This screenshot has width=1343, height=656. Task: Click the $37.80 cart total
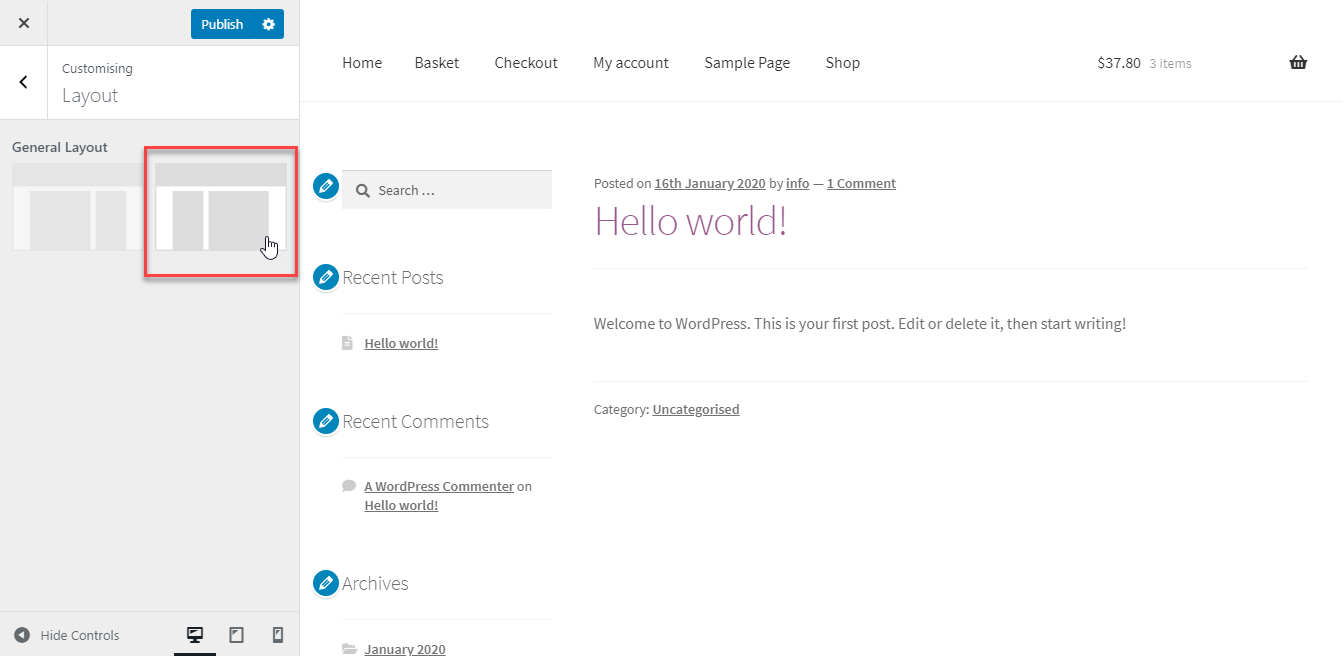coord(1119,63)
